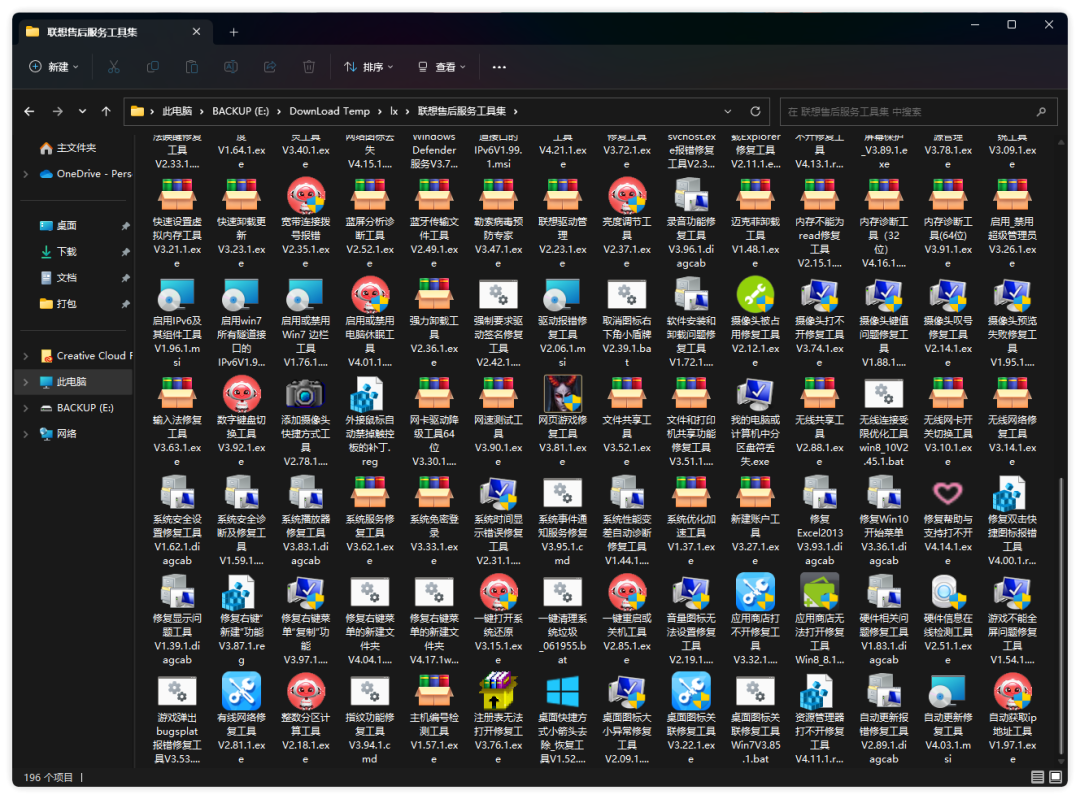Click the refresh button in address bar
This screenshot has height=799, width=1080.
click(756, 112)
